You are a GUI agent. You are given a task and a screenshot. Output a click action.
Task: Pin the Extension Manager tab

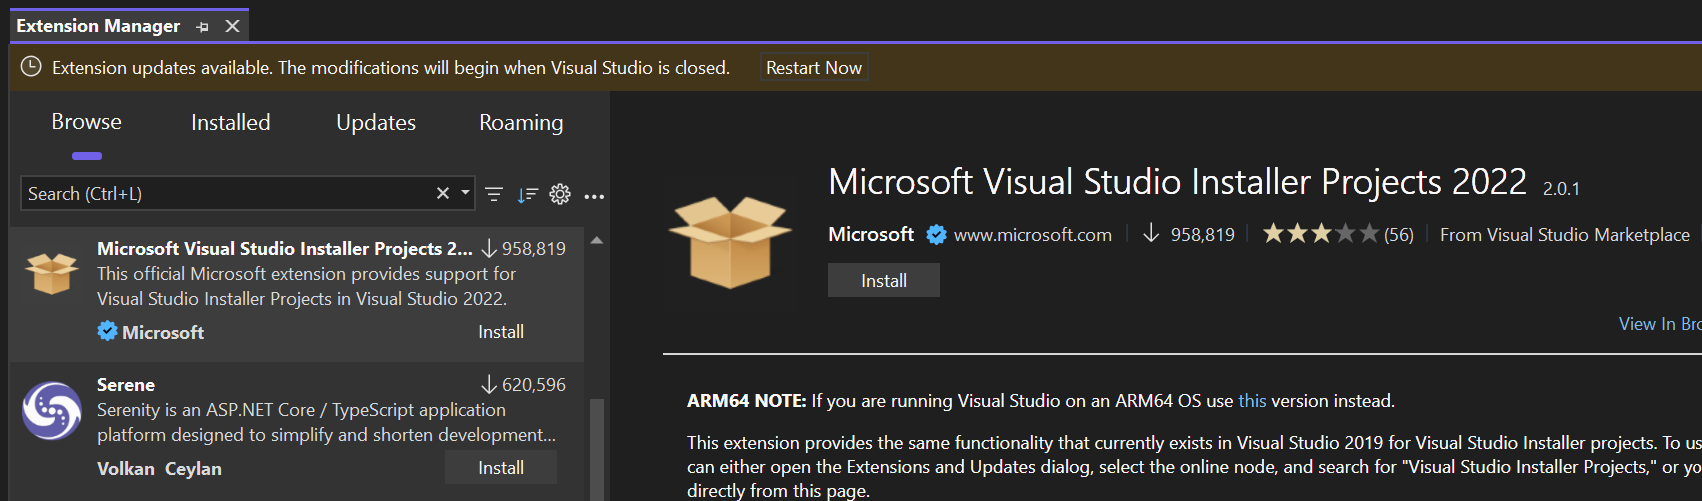coord(203,27)
